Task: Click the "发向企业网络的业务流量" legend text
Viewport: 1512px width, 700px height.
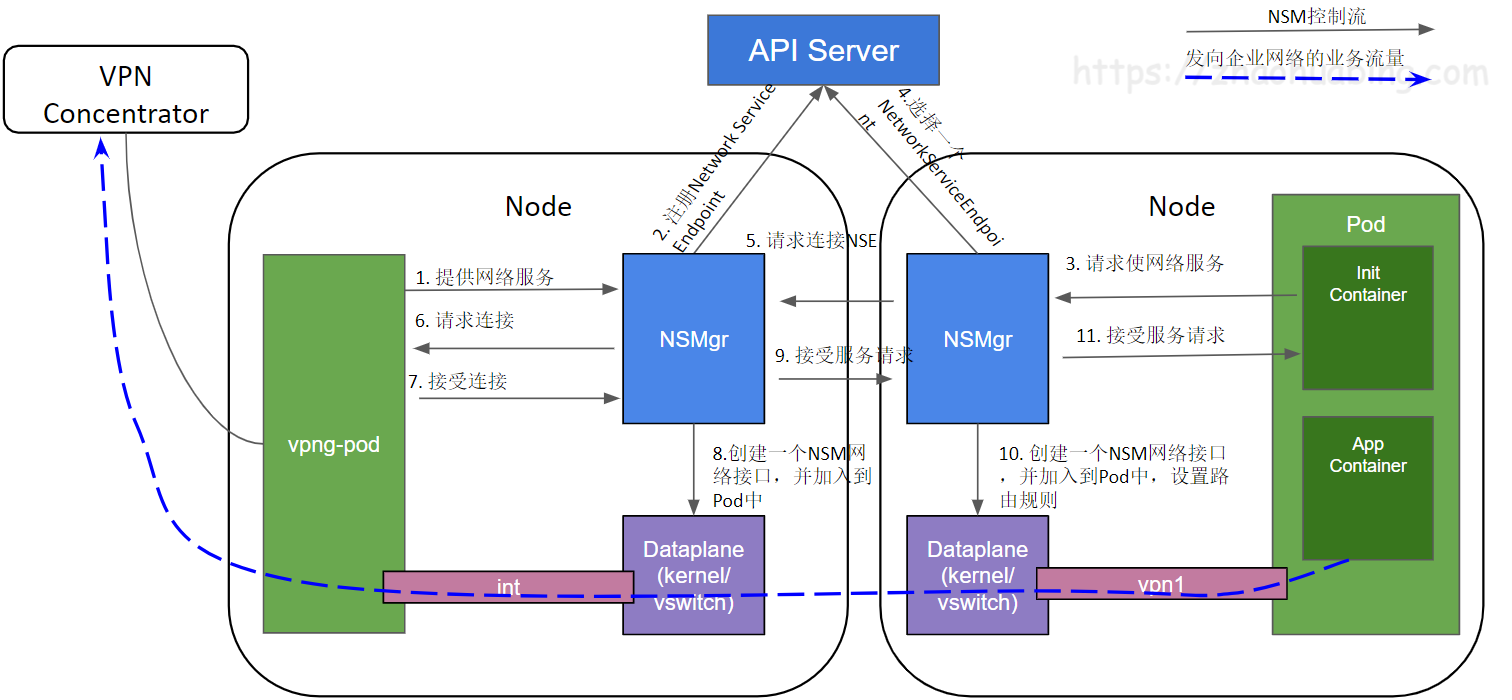Action: click(x=1294, y=58)
